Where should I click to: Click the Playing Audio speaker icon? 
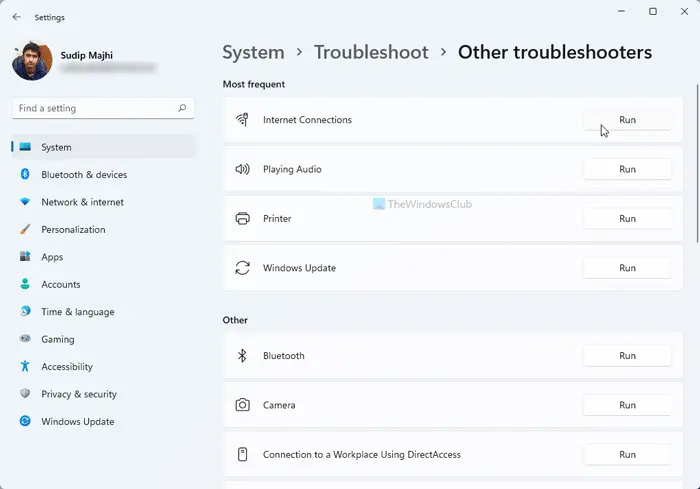[x=242, y=169]
